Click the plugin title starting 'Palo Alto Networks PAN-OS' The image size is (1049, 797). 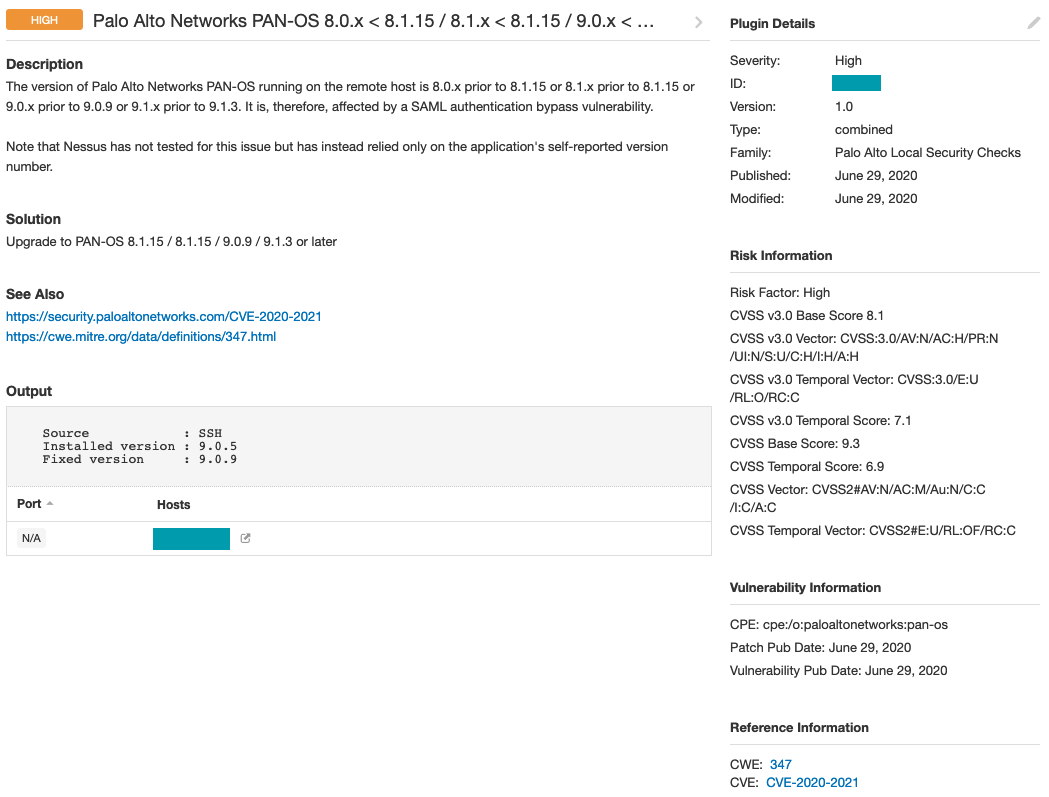click(x=373, y=21)
